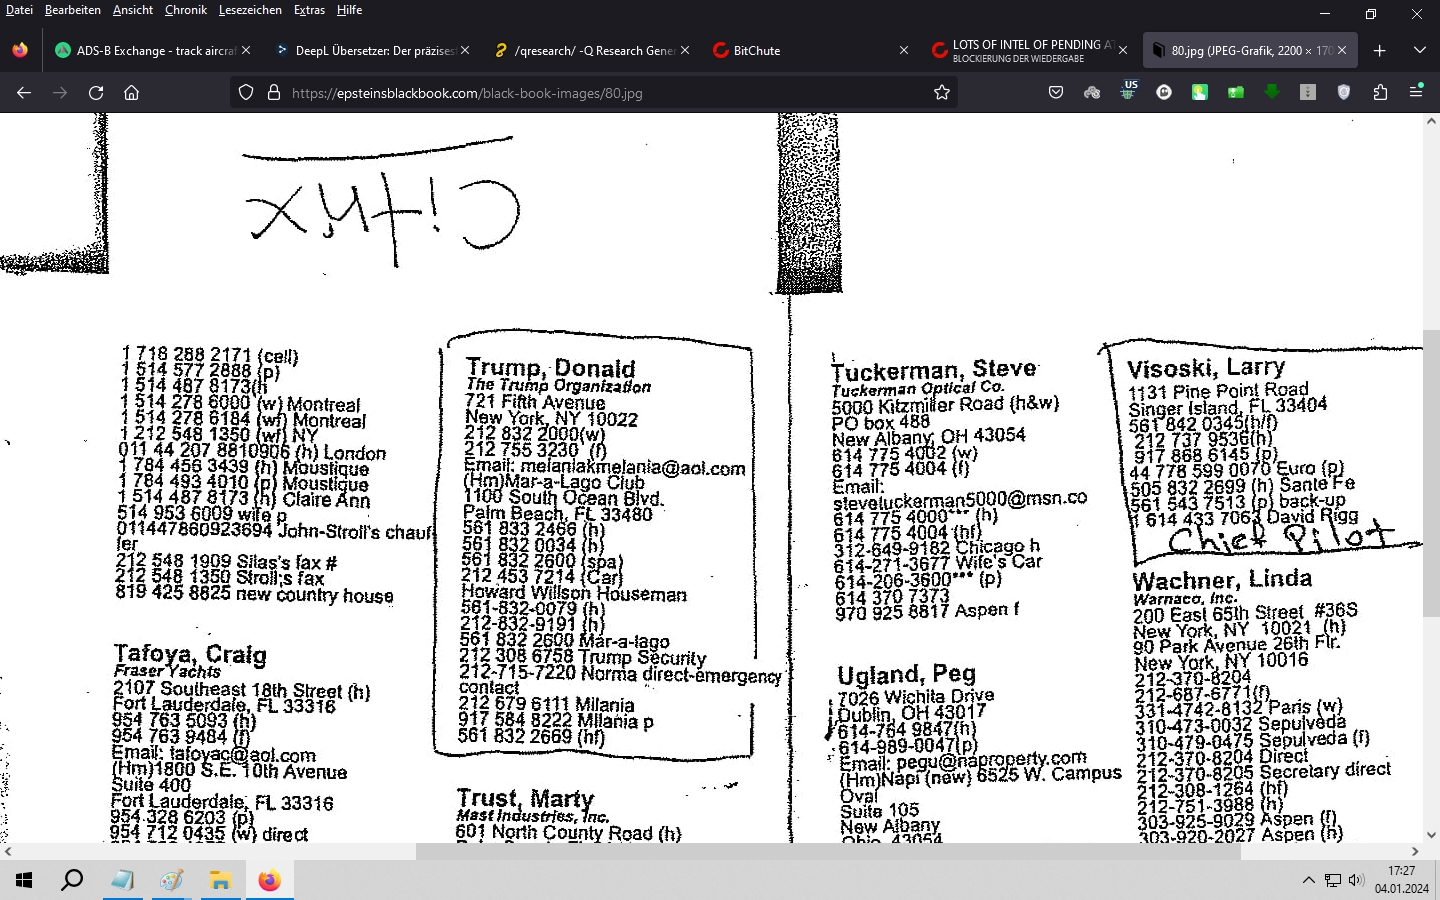Open a new tab with plus button

tap(1379, 50)
